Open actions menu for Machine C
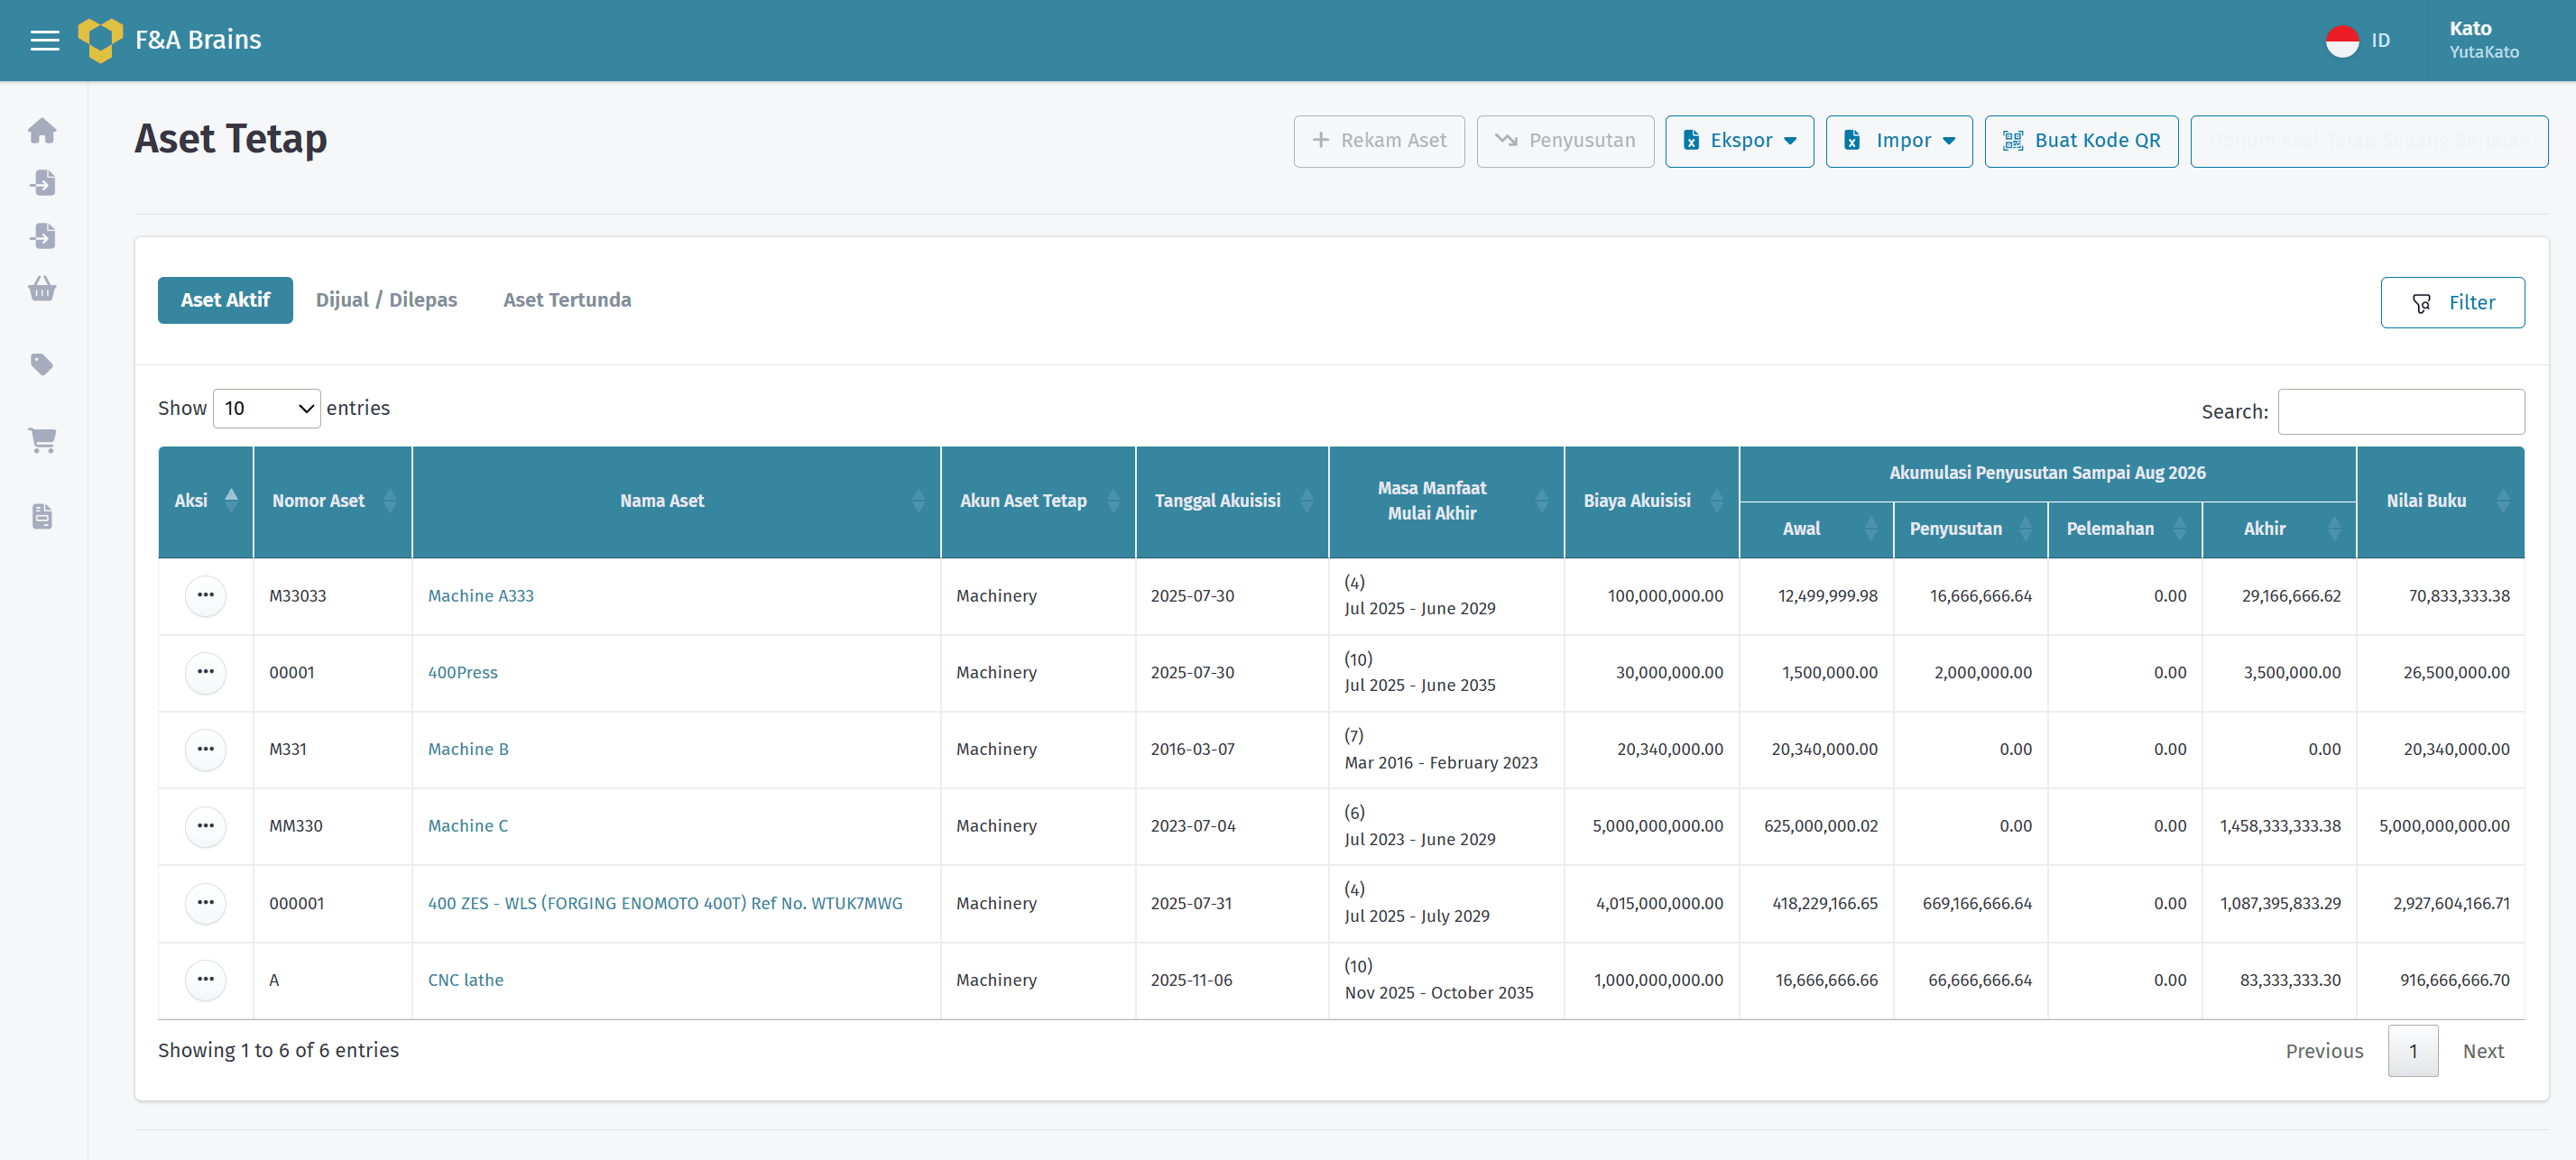 pyautogui.click(x=206, y=826)
